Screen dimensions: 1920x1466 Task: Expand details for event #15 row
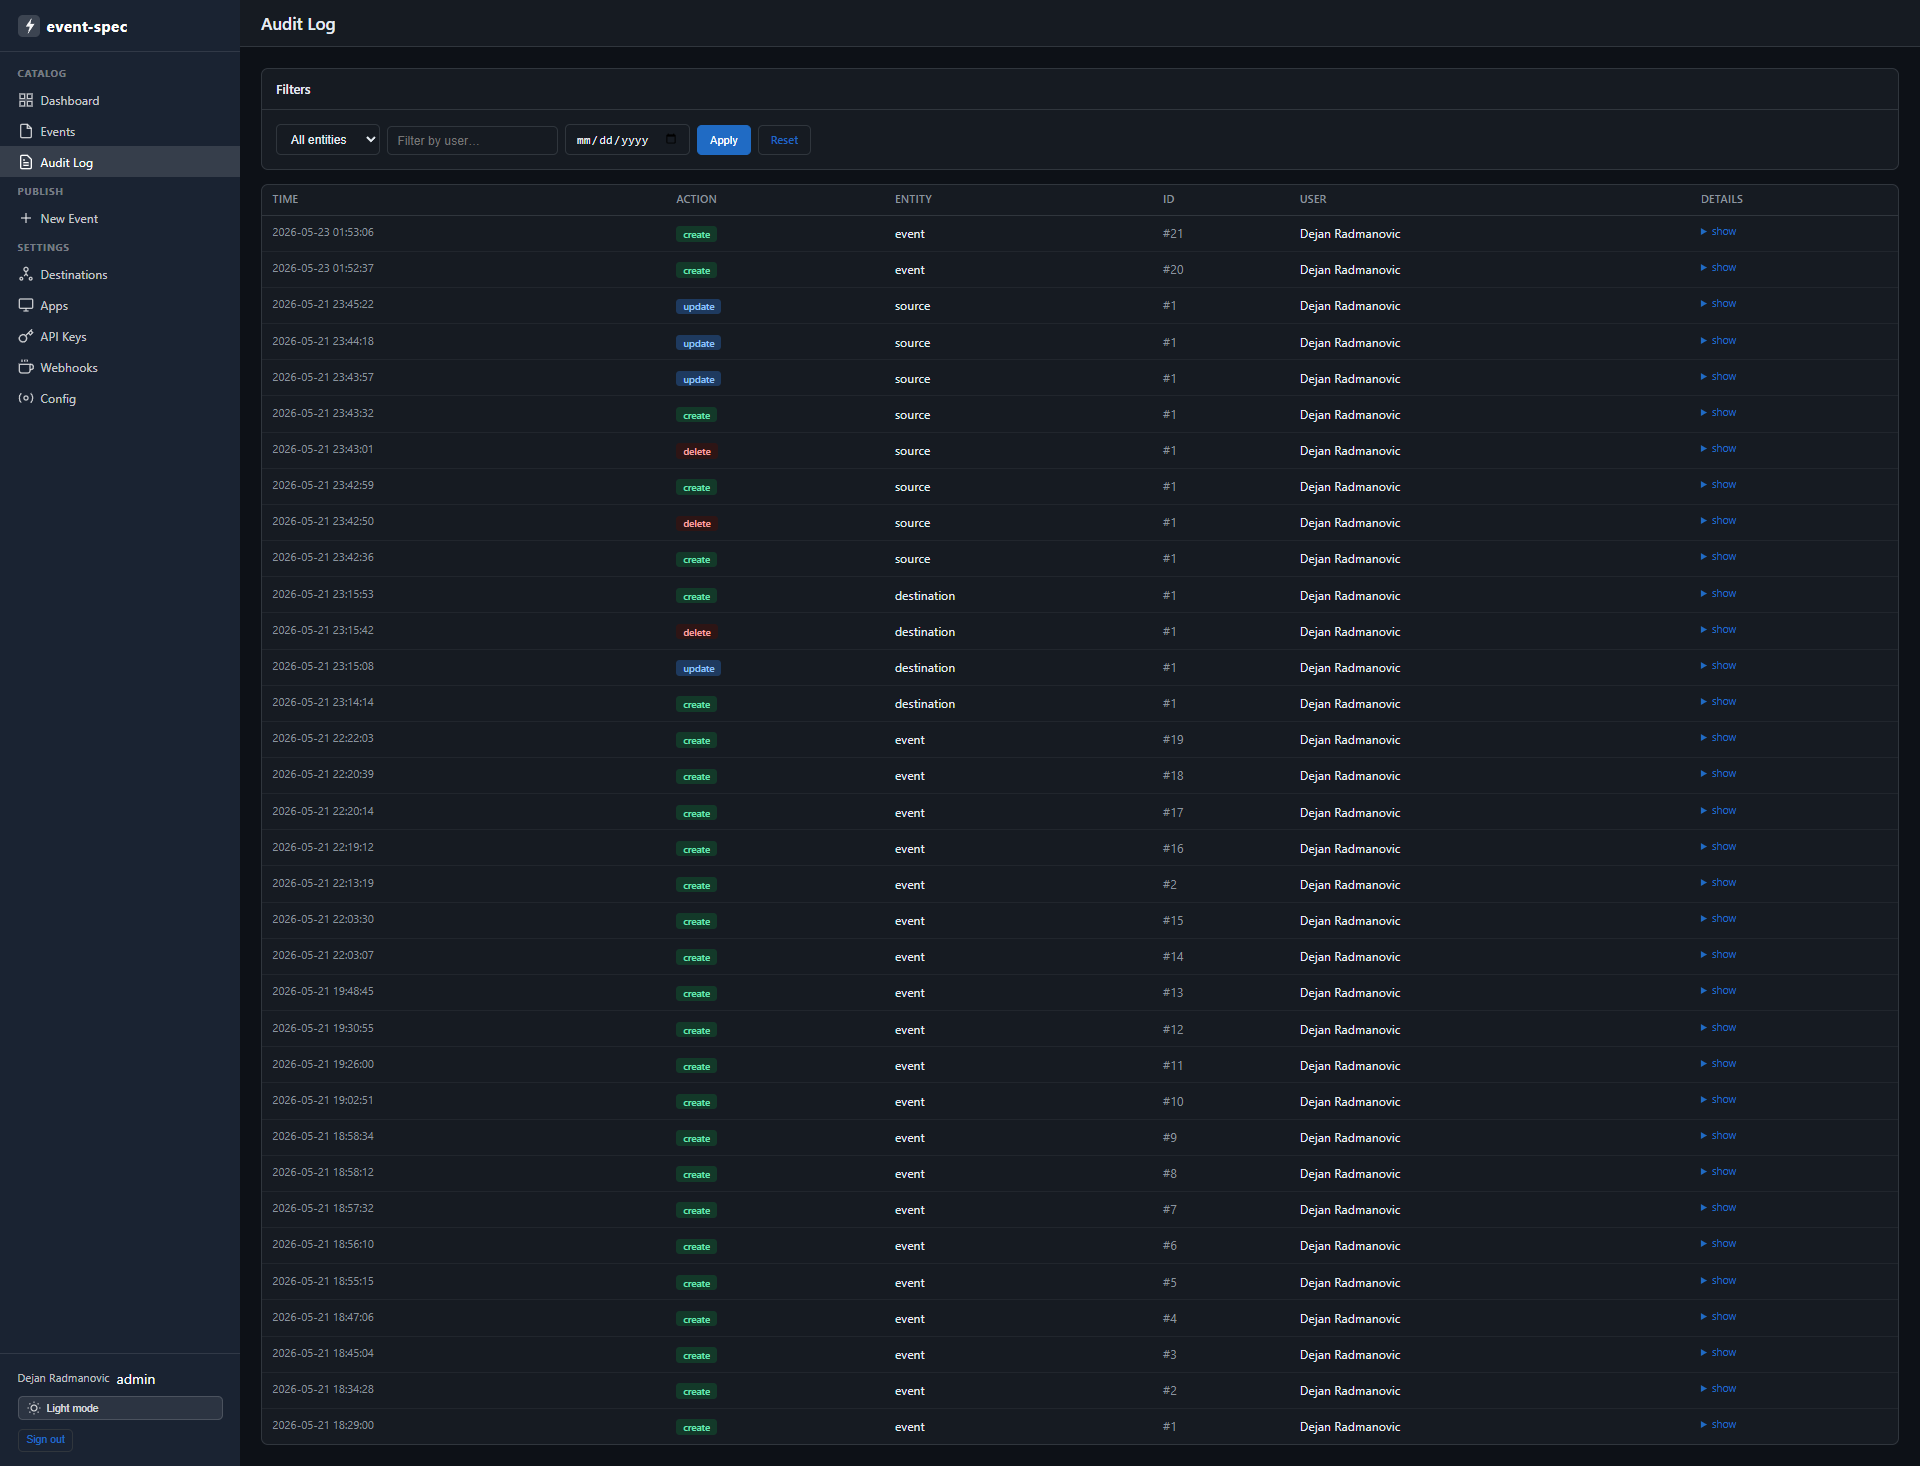1718,919
